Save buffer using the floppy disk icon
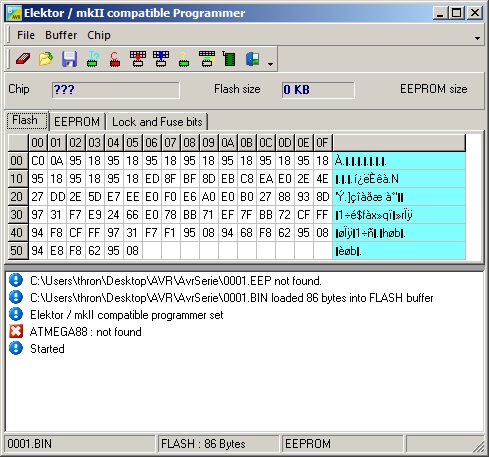489x457 pixels. [69, 59]
